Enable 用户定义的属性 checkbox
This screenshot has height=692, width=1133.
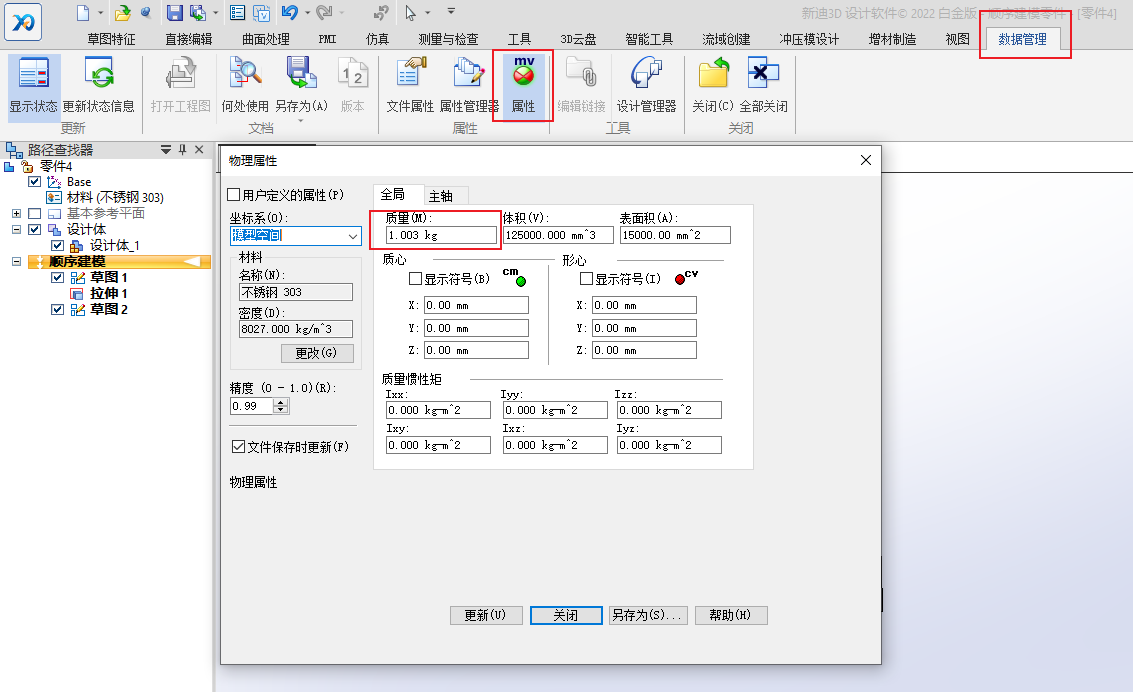(x=235, y=195)
